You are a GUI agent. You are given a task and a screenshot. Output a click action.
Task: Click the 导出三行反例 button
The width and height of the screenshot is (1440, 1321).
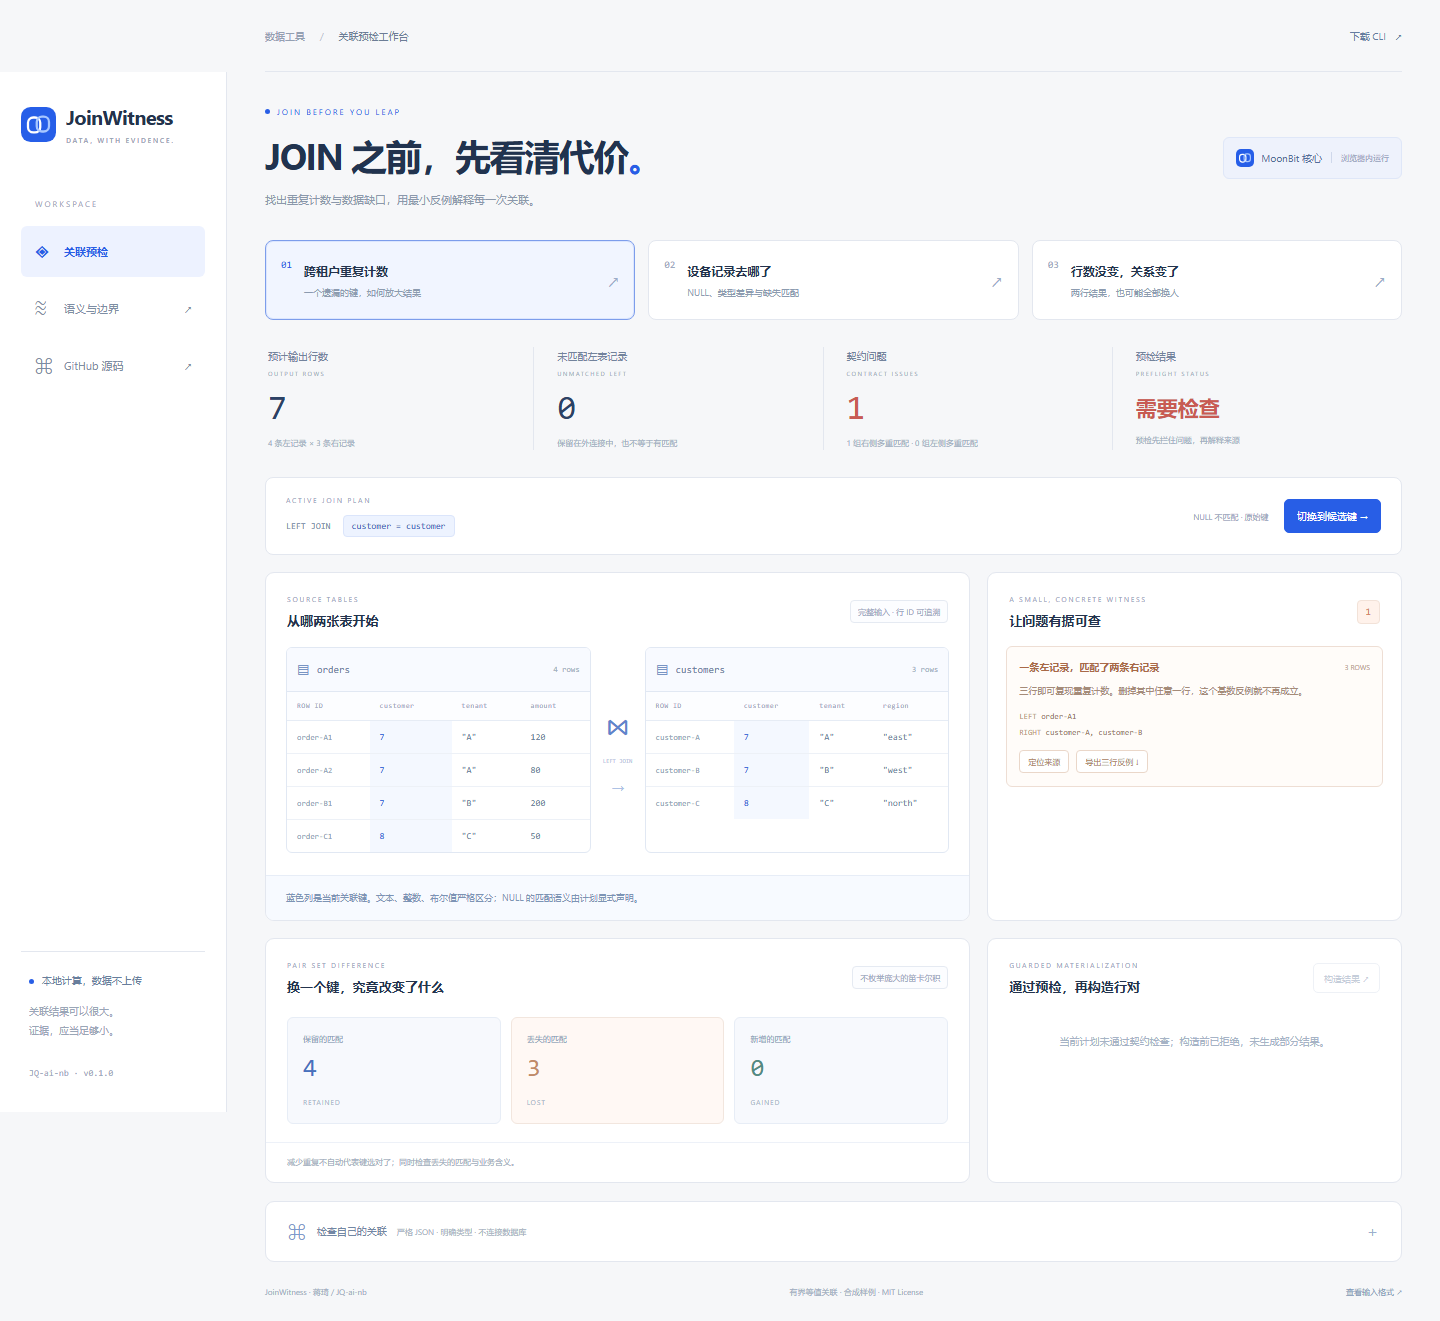(x=1112, y=762)
